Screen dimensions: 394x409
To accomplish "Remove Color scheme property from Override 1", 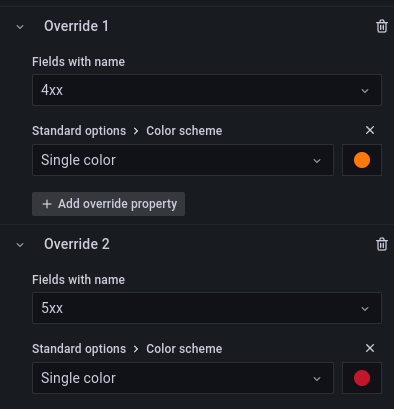I will pyautogui.click(x=370, y=130).
